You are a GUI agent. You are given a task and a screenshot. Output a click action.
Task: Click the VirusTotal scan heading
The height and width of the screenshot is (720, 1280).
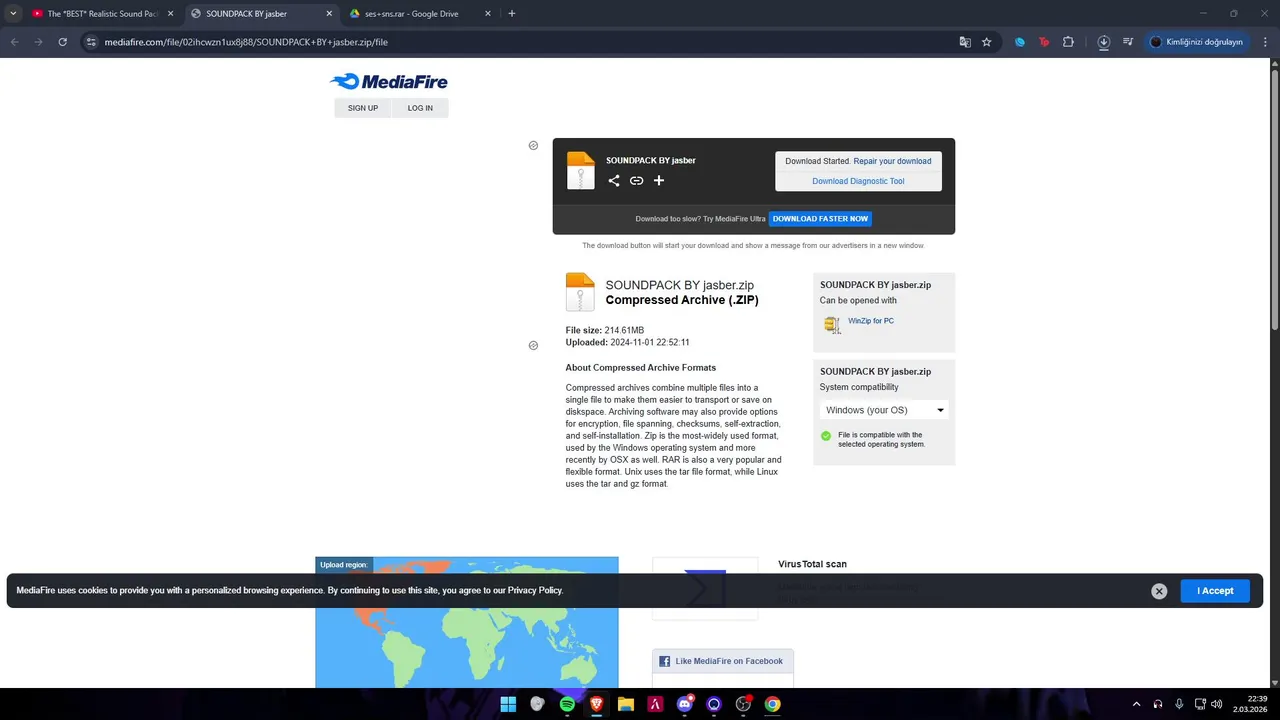(812, 564)
